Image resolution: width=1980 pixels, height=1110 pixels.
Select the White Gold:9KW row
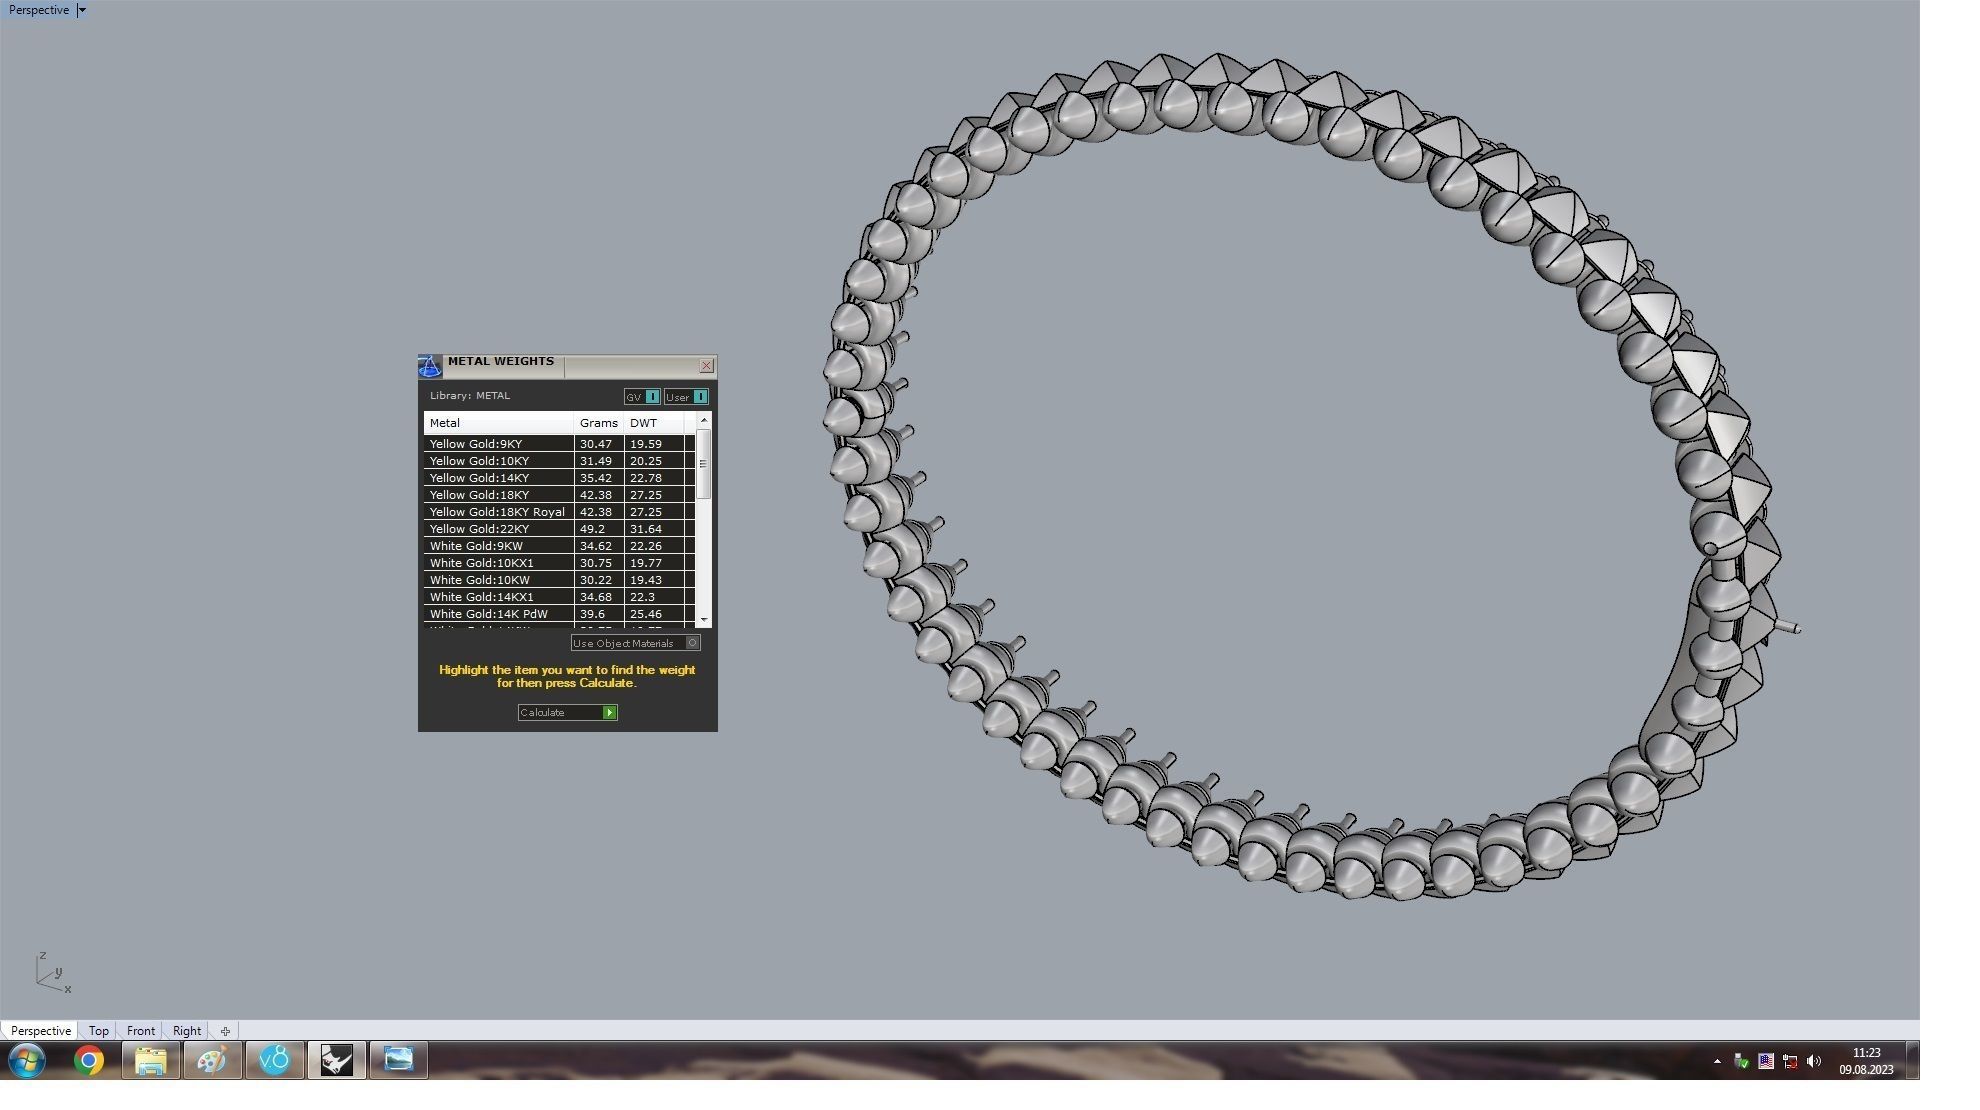(559, 546)
